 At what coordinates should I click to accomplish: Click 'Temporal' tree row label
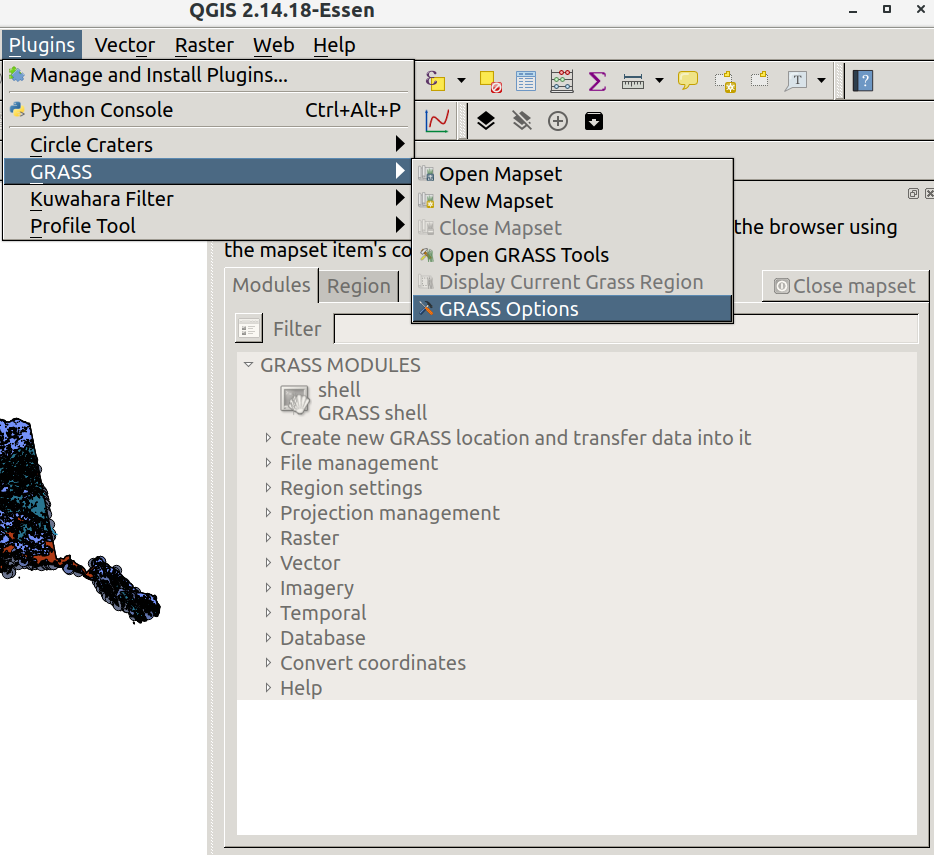323,613
